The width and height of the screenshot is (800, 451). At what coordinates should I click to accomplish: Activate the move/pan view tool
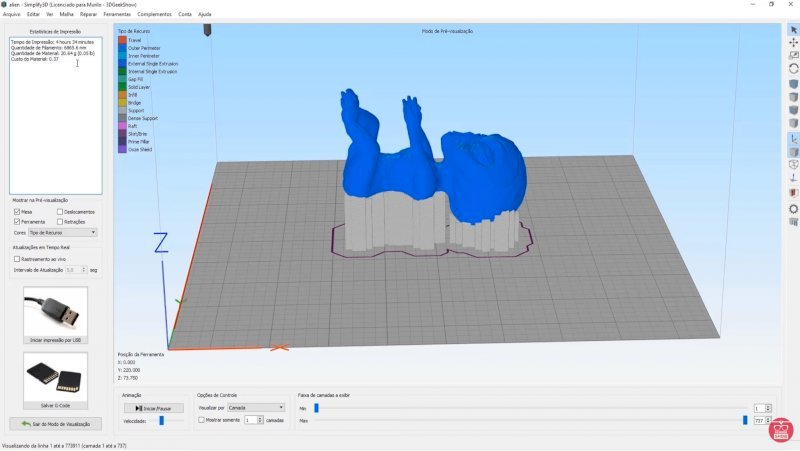[x=794, y=43]
